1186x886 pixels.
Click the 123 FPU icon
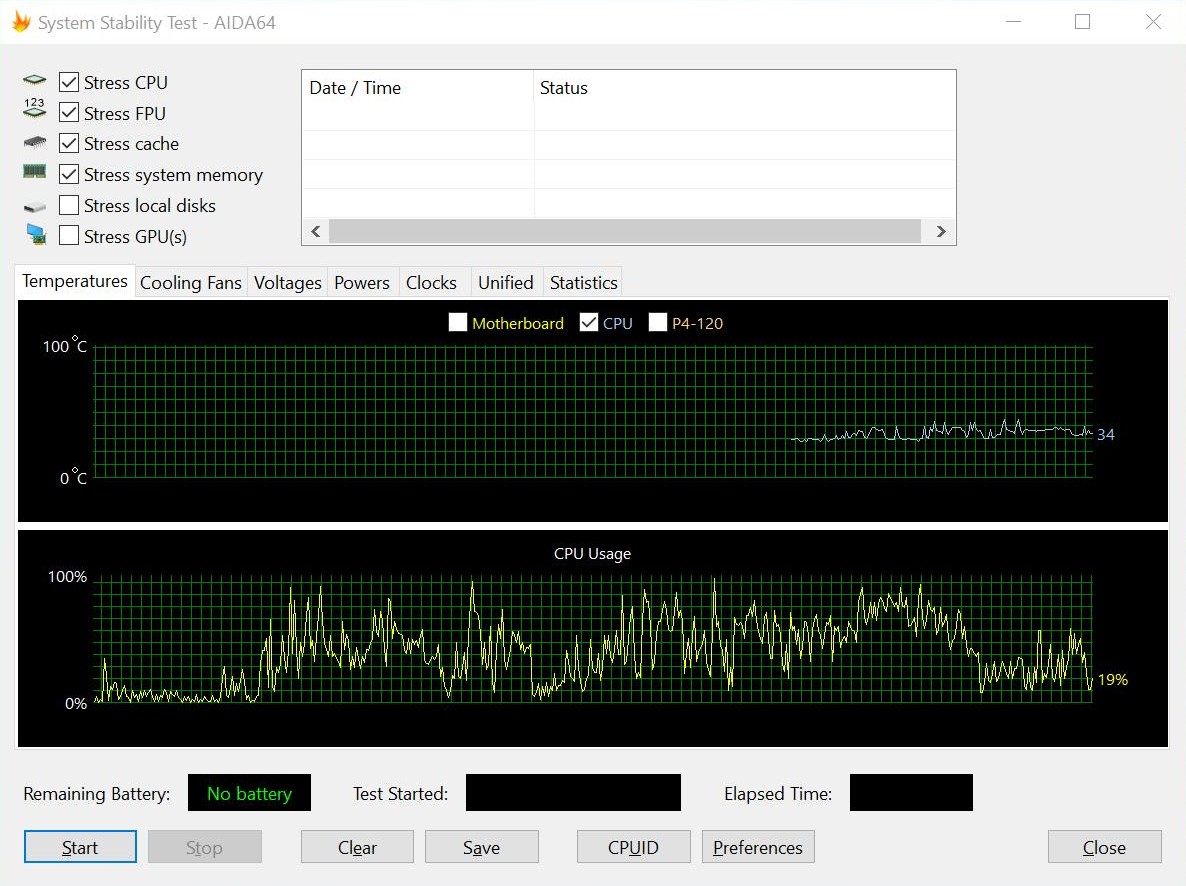click(34, 107)
